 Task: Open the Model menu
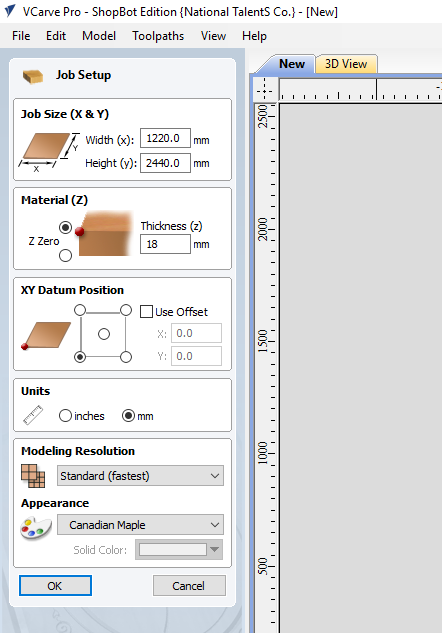click(x=99, y=36)
